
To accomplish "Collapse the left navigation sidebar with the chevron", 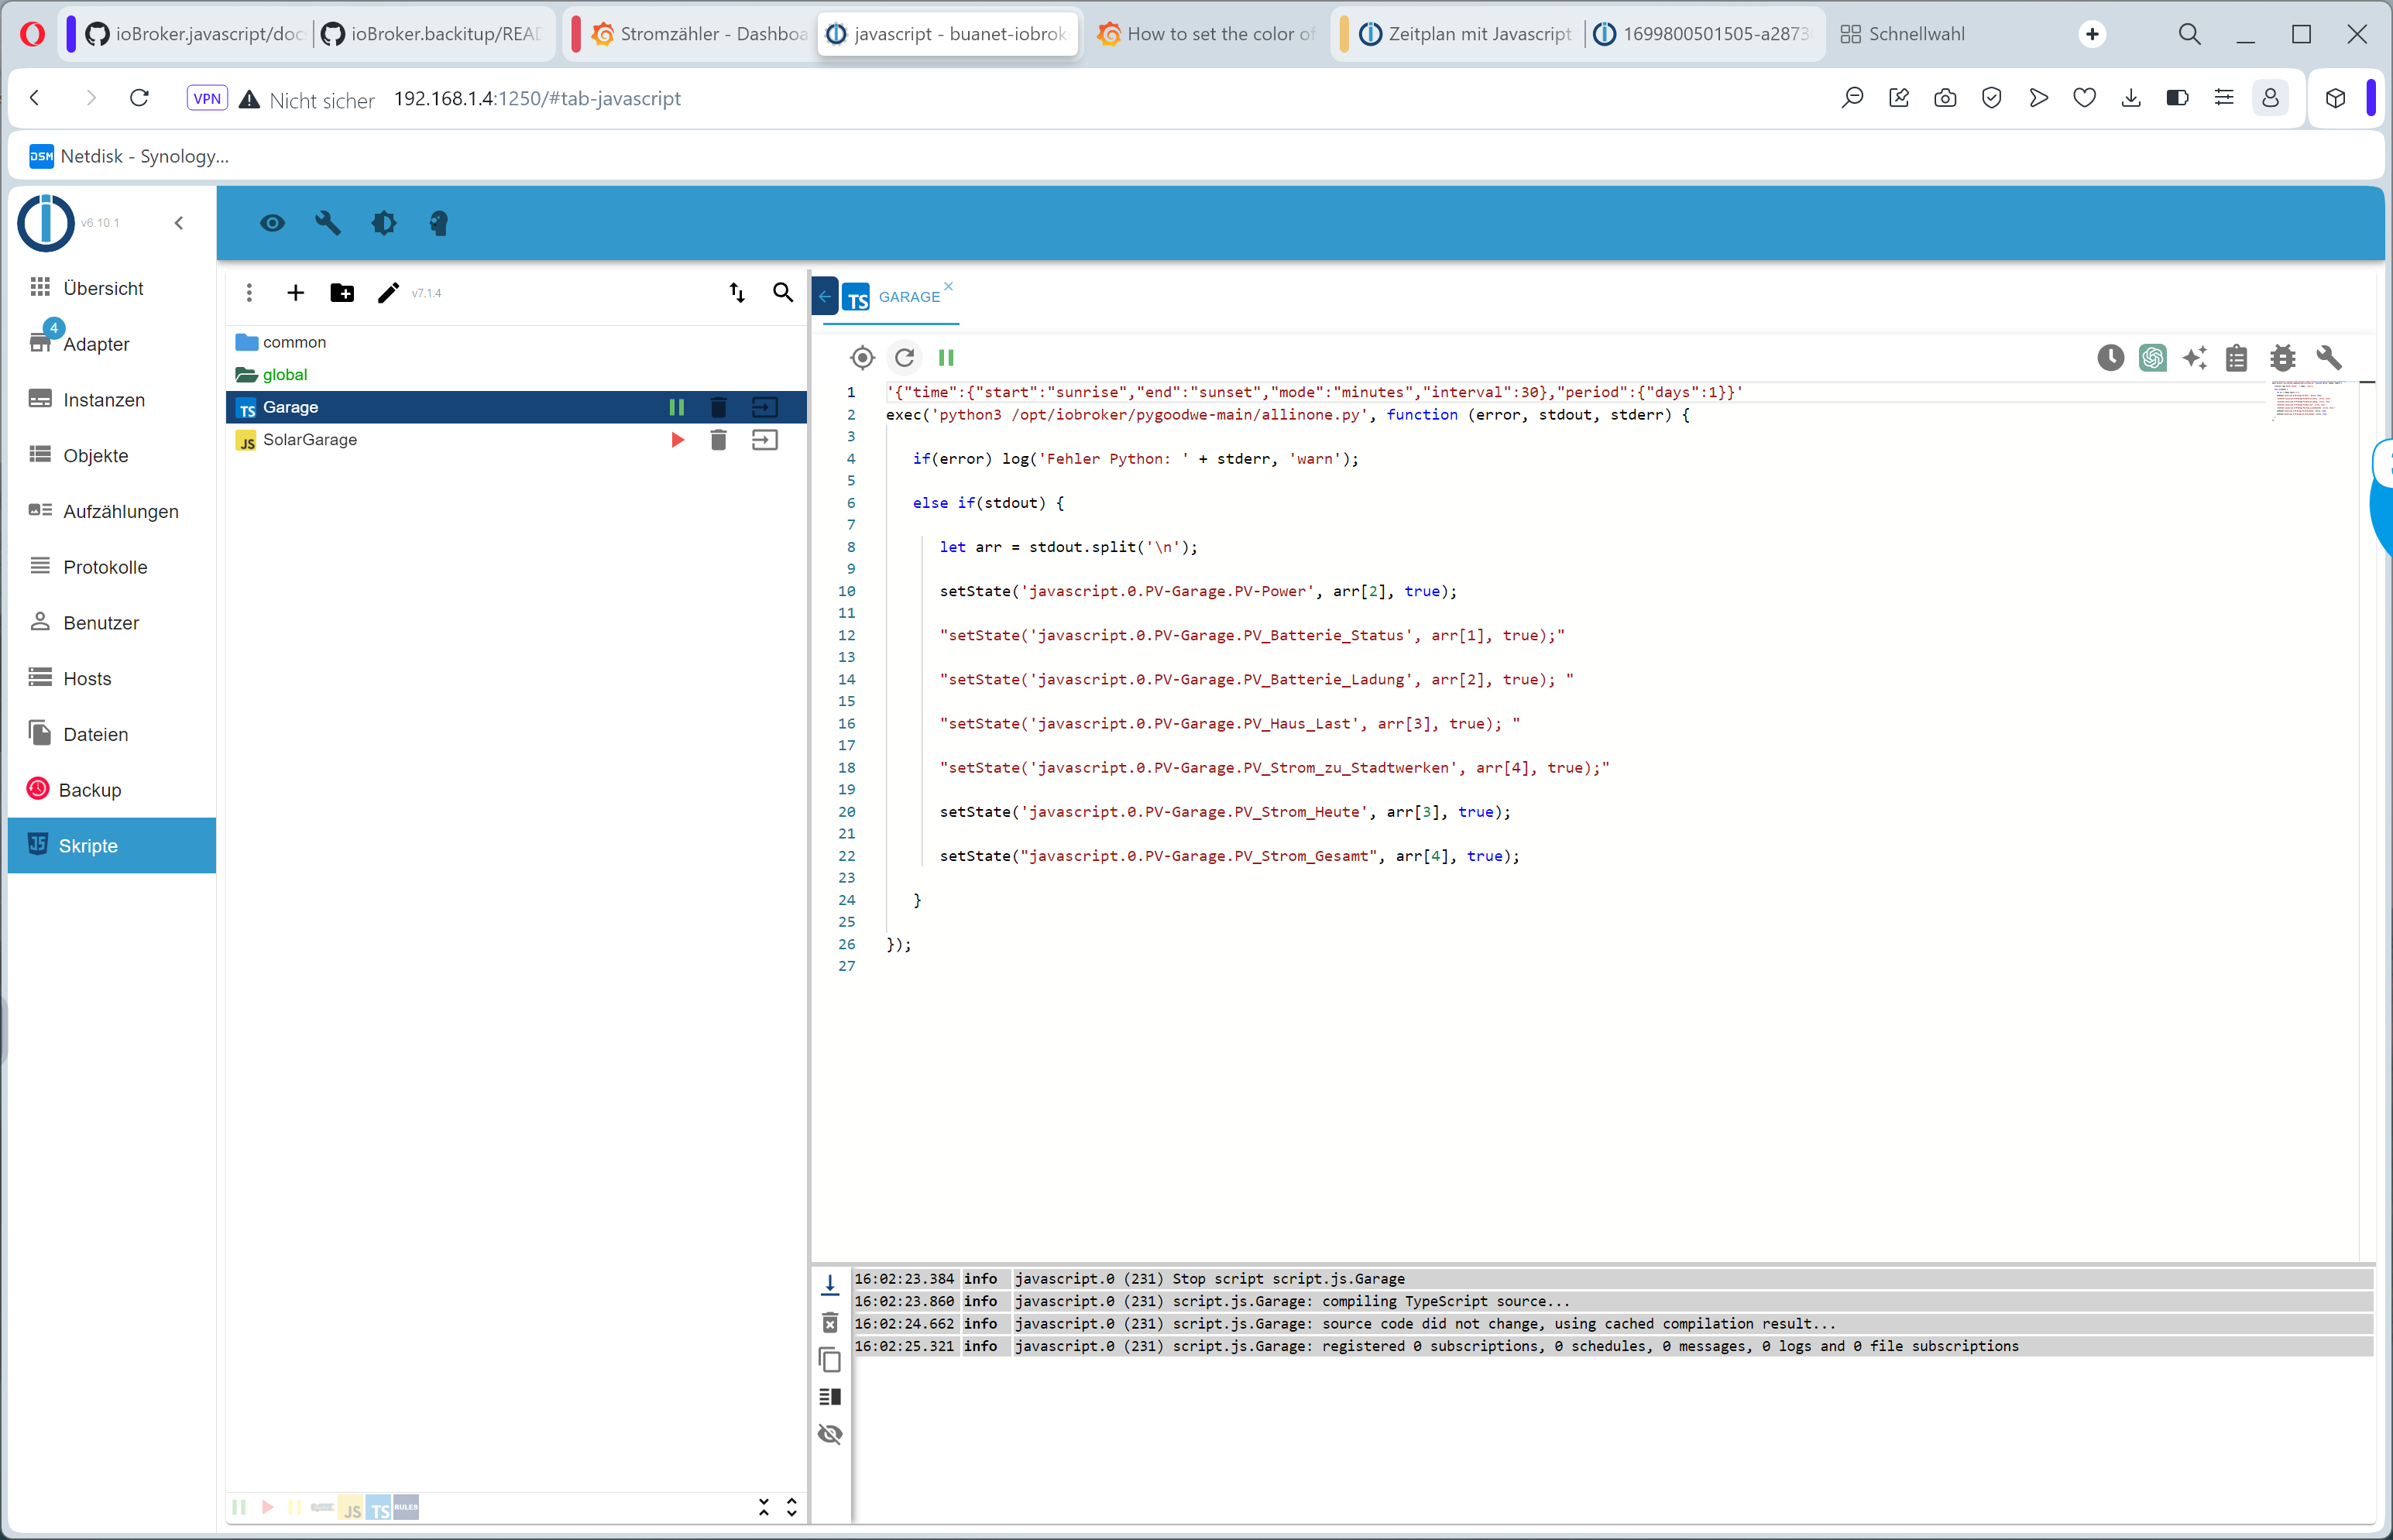I will click(x=179, y=222).
